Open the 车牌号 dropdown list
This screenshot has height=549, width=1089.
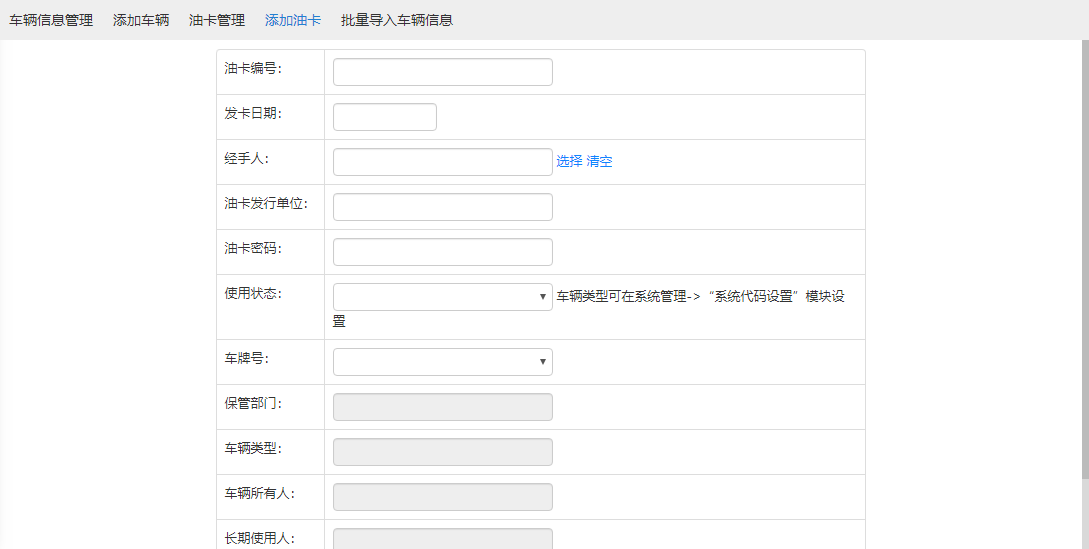(x=442, y=362)
